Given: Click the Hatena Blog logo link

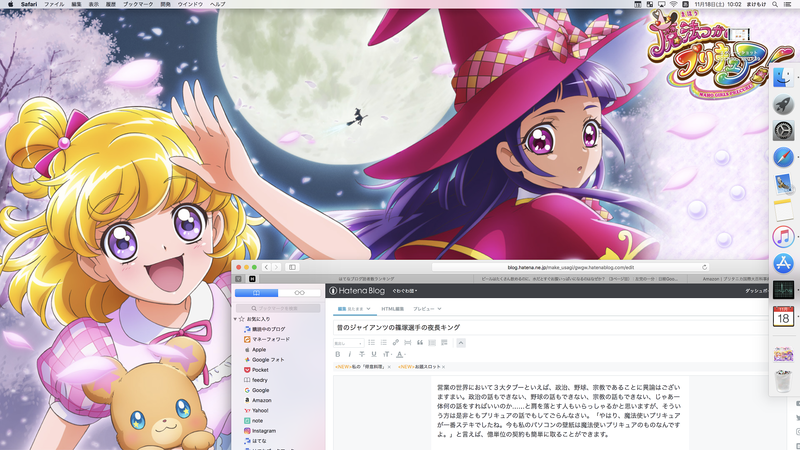Looking at the screenshot, I should click(x=357, y=291).
